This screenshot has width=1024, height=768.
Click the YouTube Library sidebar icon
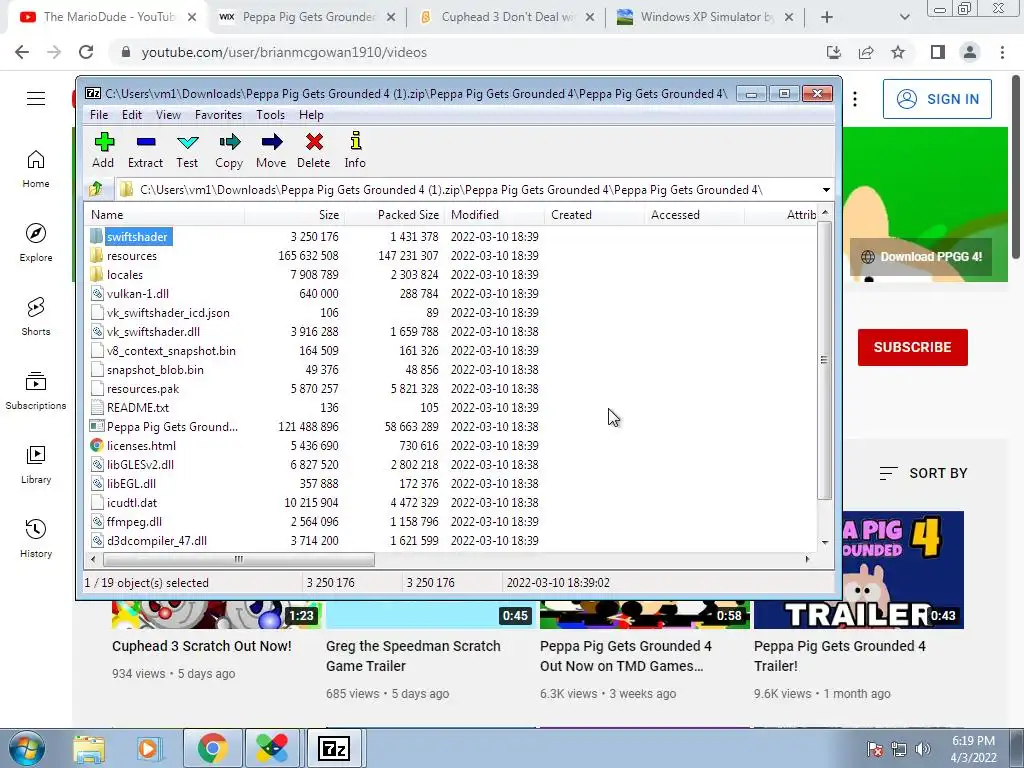(36, 455)
